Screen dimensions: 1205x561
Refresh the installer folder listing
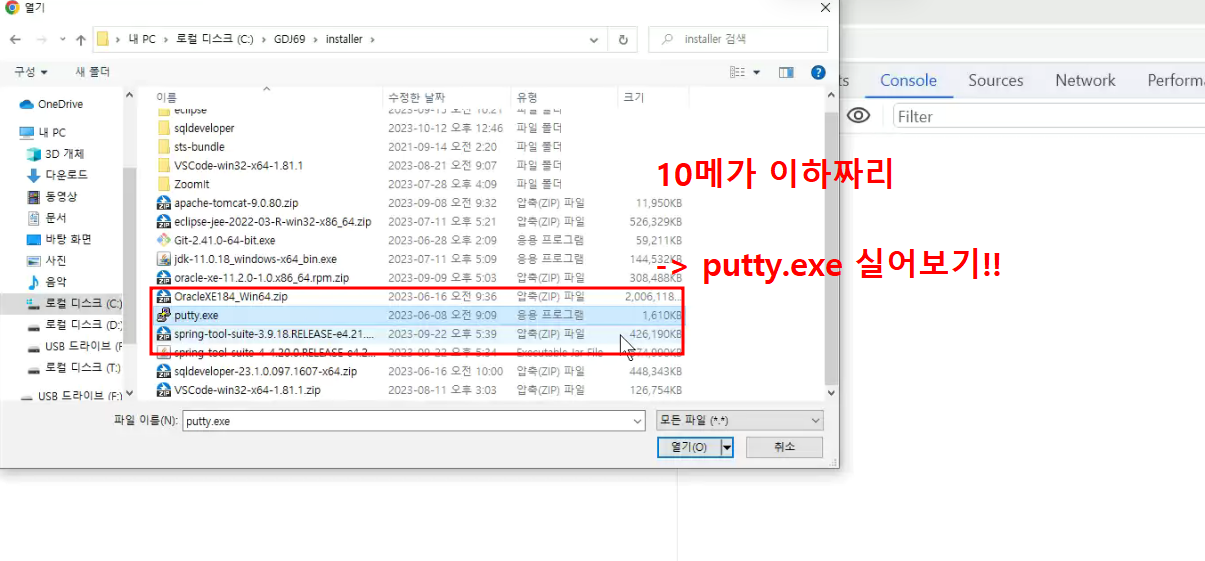pyautogui.click(x=623, y=40)
